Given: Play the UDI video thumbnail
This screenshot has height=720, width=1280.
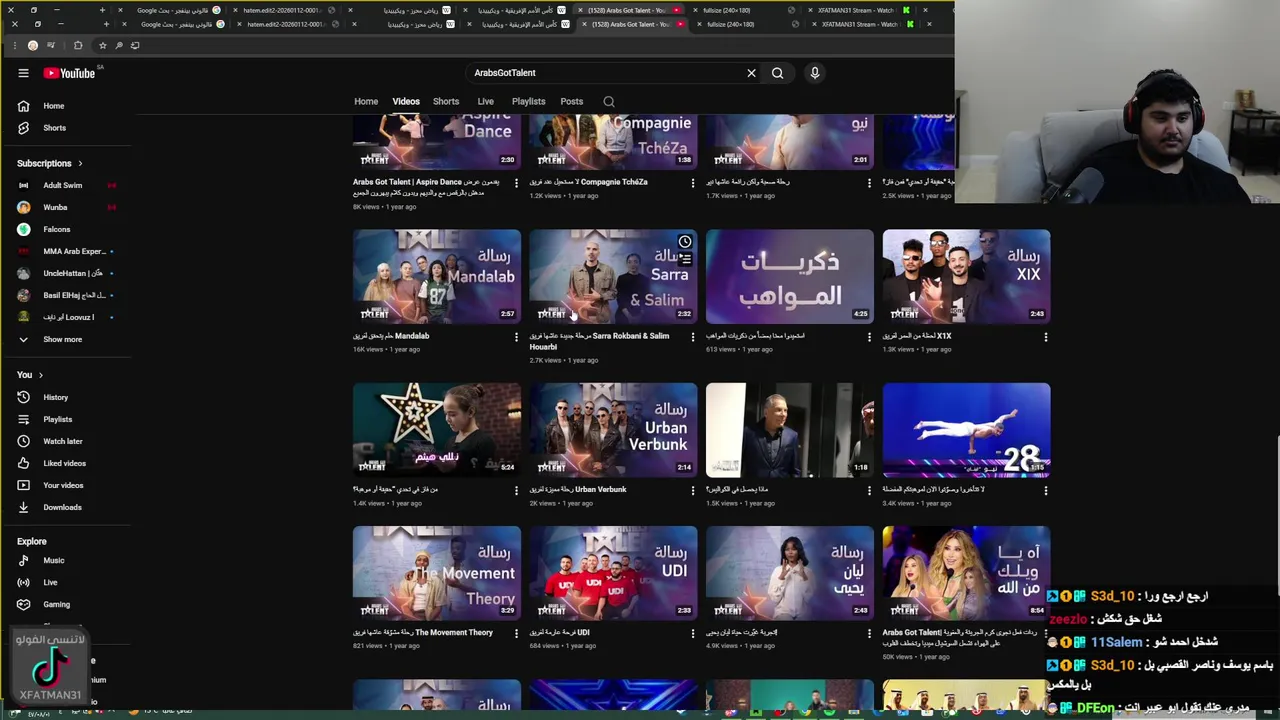Looking at the screenshot, I should 613,572.
